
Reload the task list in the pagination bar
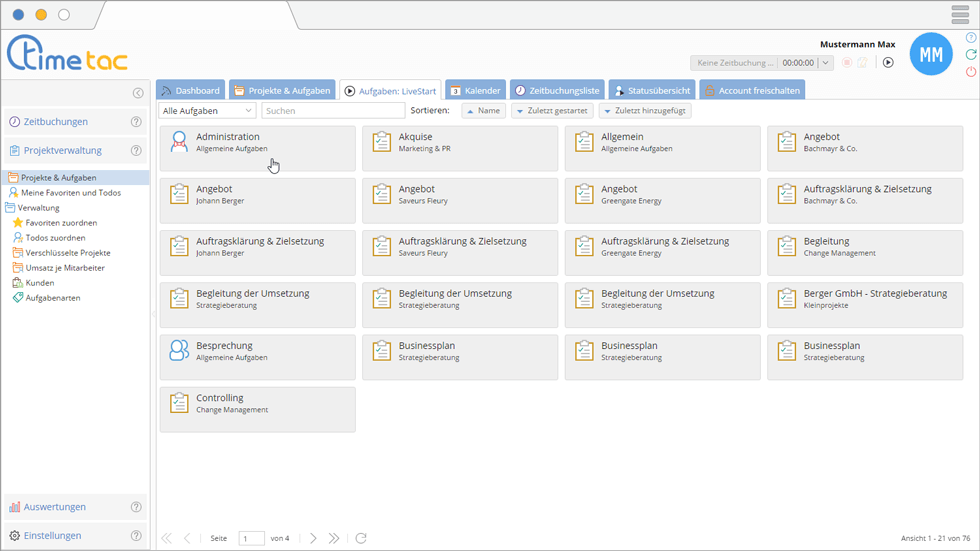(361, 538)
